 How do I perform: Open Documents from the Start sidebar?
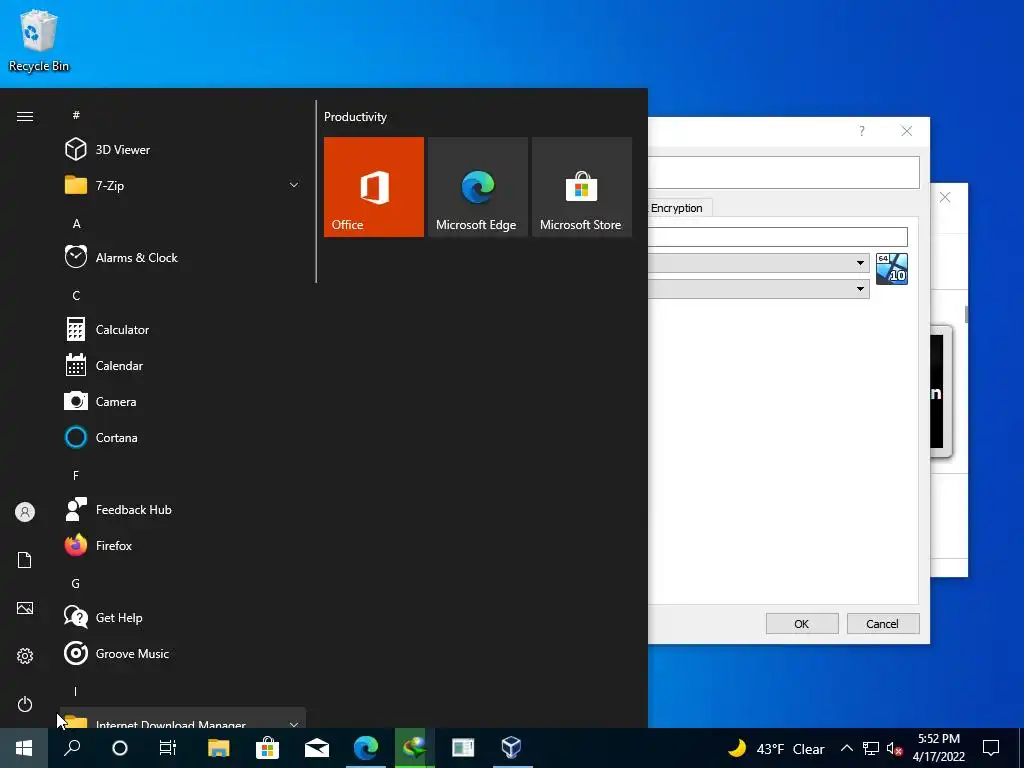click(x=25, y=560)
